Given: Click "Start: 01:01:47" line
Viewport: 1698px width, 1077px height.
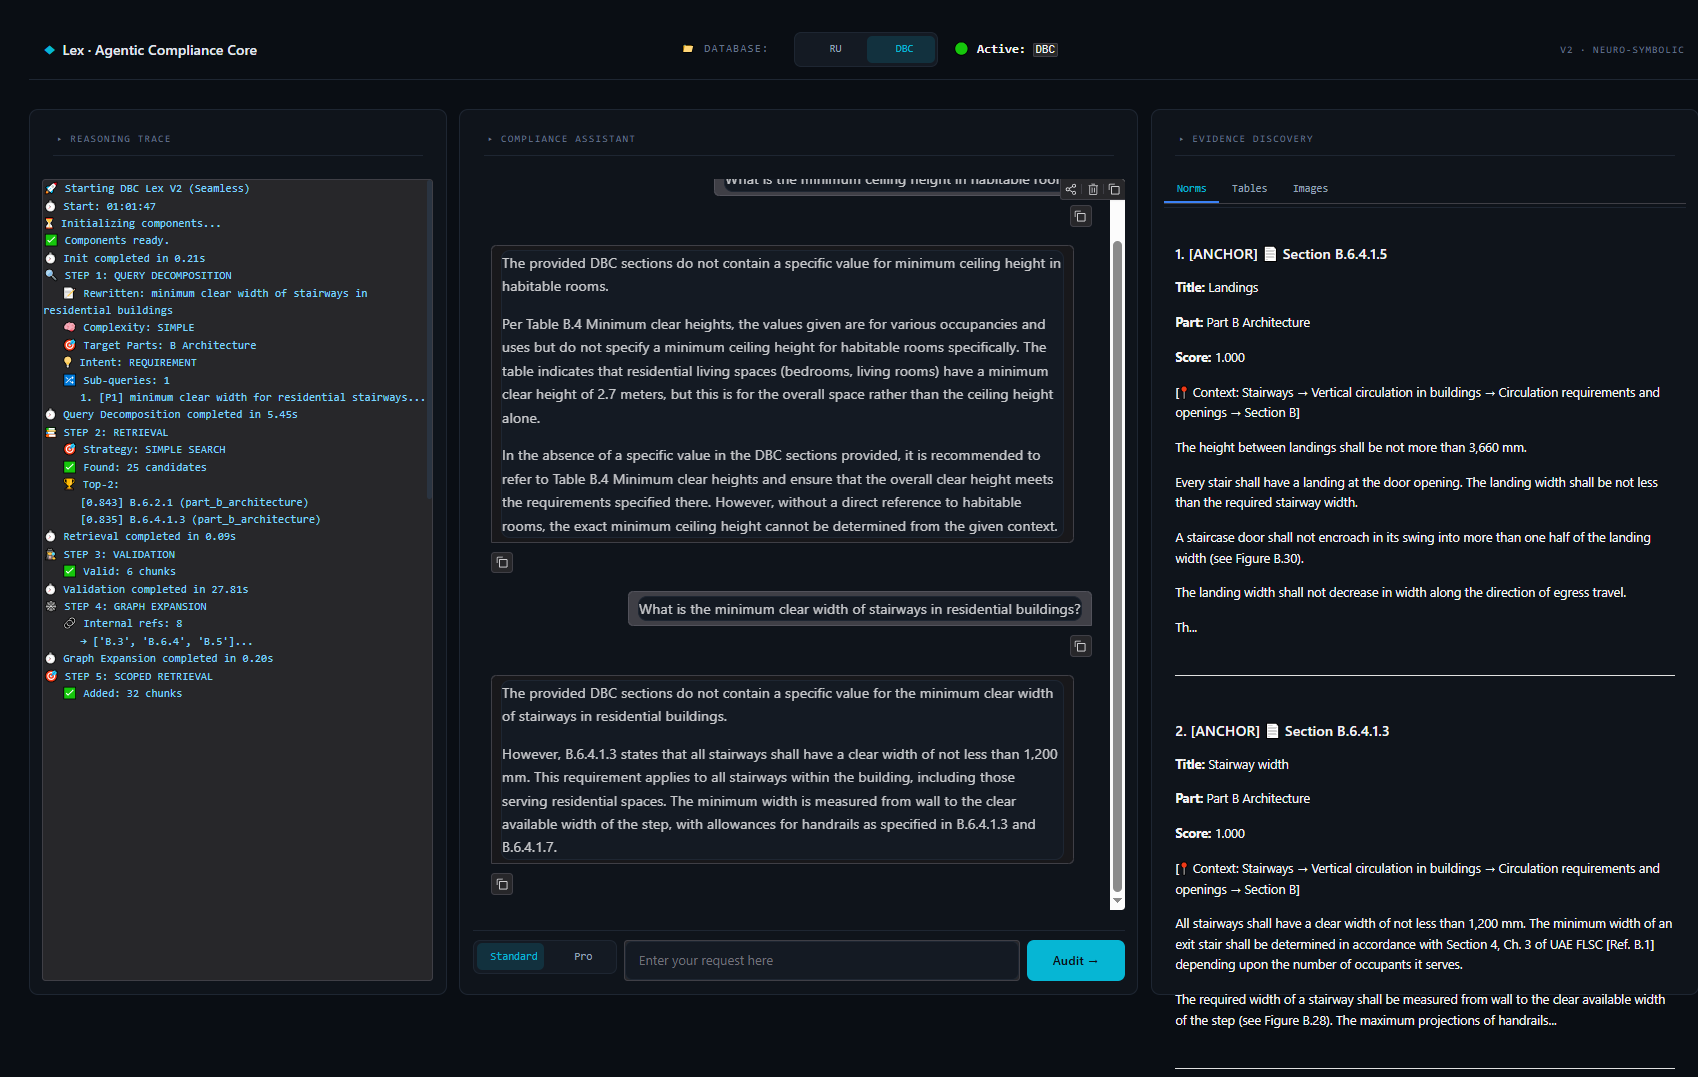Looking at the screenshot, I should point(109,206).
